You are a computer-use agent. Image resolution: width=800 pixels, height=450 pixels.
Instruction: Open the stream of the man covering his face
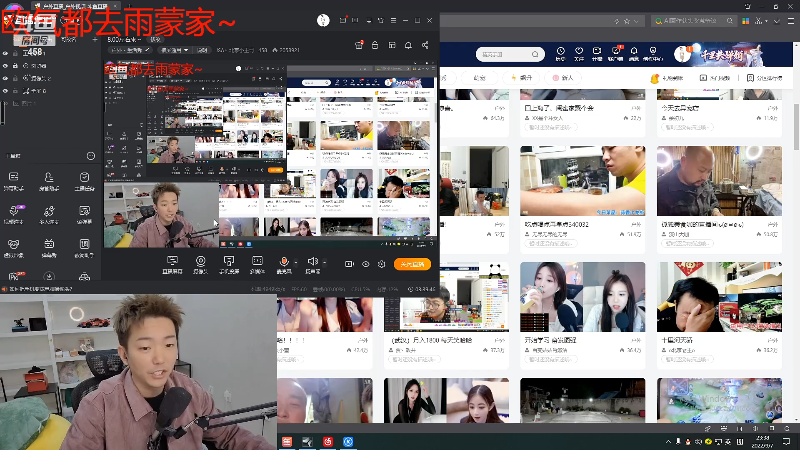click(x=719, y=297)
